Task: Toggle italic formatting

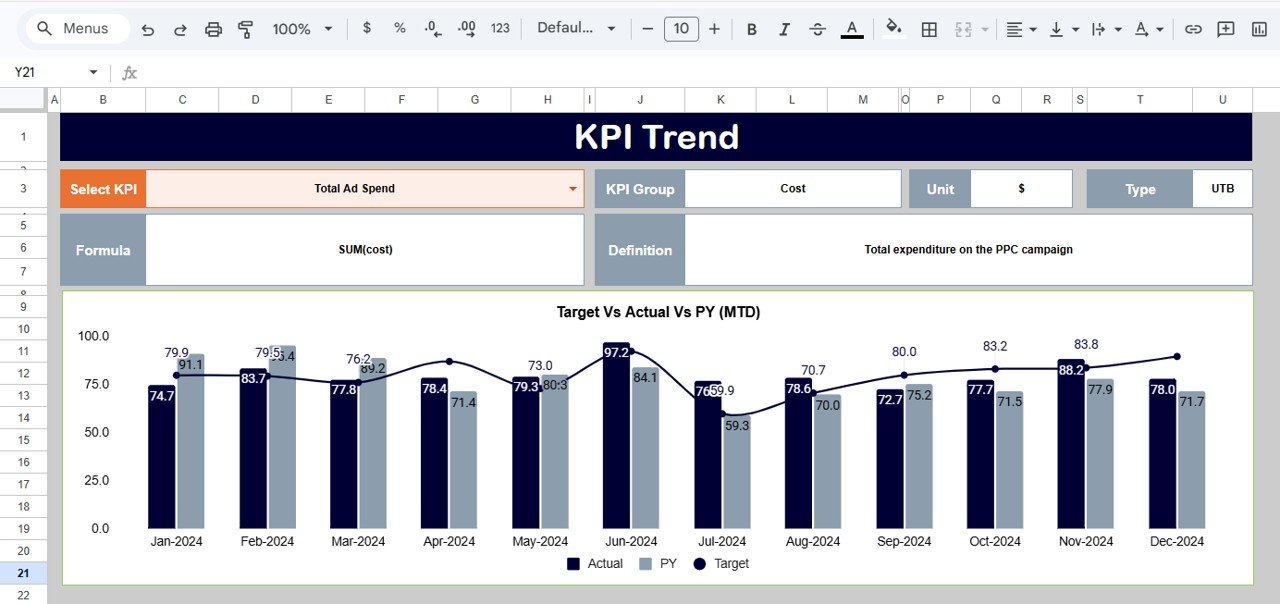Action: tap(784, 29)
